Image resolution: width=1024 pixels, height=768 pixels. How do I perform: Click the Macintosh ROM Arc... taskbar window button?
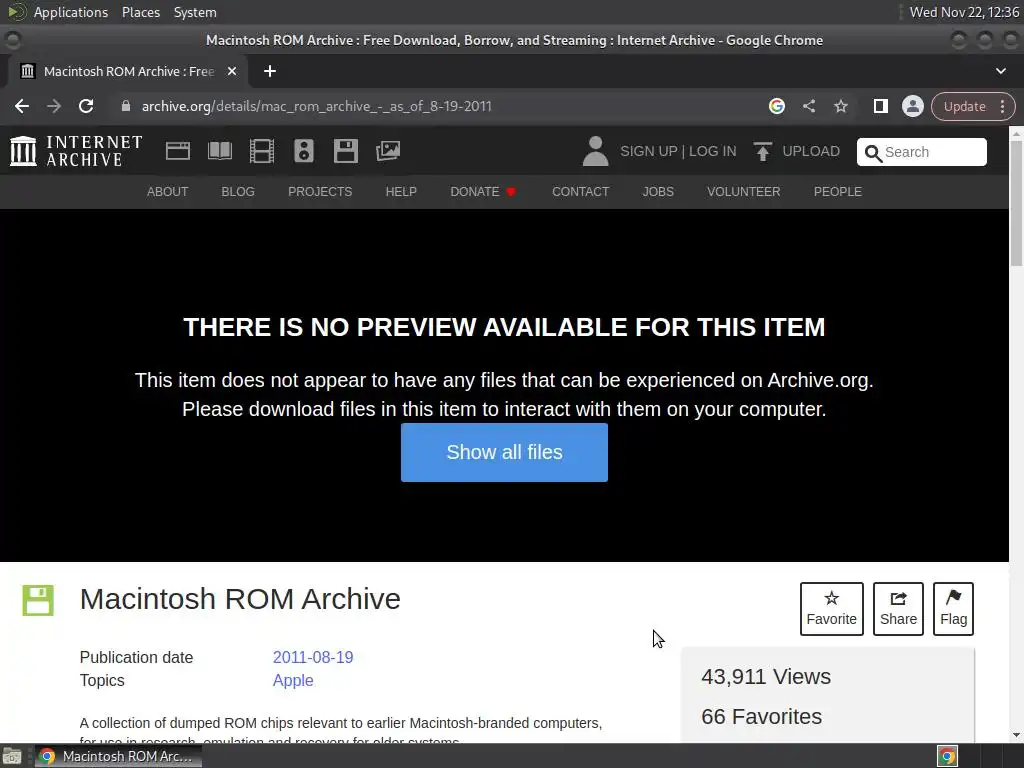[x=118, y=756]
